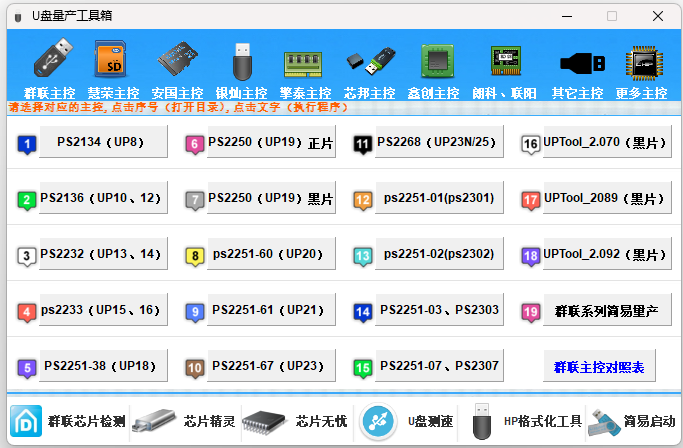Run PS2251-03、PS2303 program
Viewport: 683px width, 448px height.
pyautogui.click(x=440, y=310)
